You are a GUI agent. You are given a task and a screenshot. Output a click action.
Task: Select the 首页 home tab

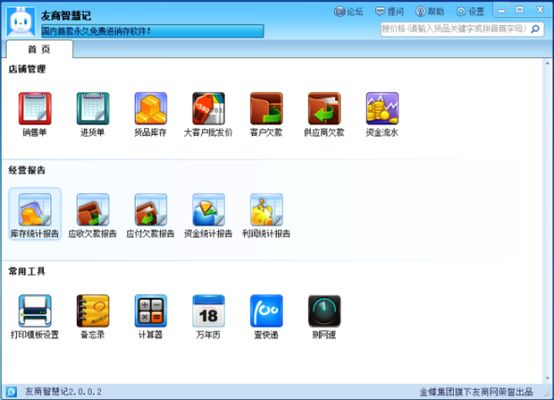point(39,49)
